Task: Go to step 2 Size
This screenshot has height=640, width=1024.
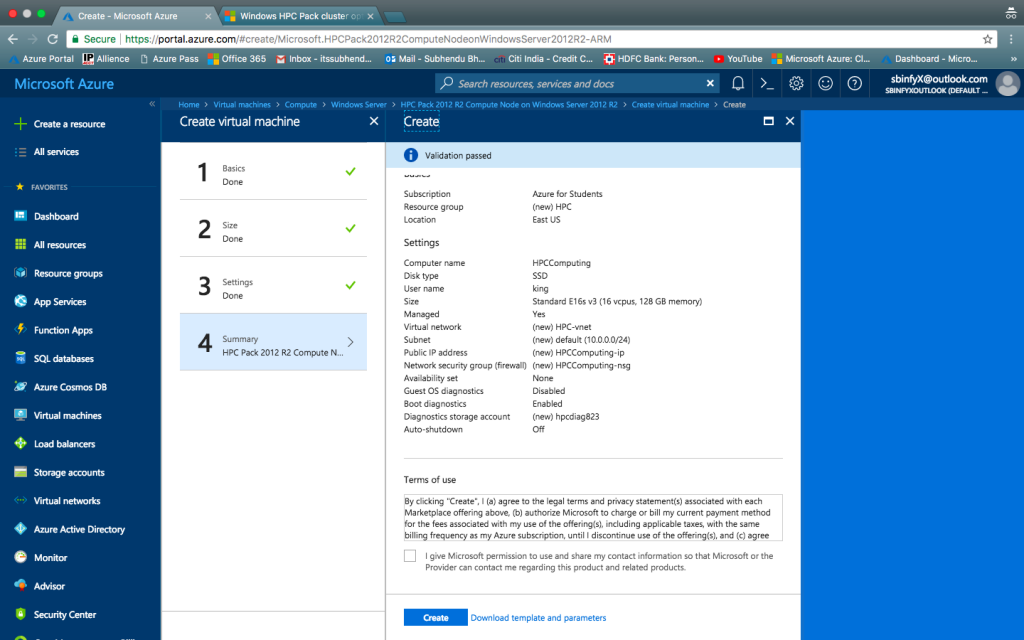Action: 273,229
